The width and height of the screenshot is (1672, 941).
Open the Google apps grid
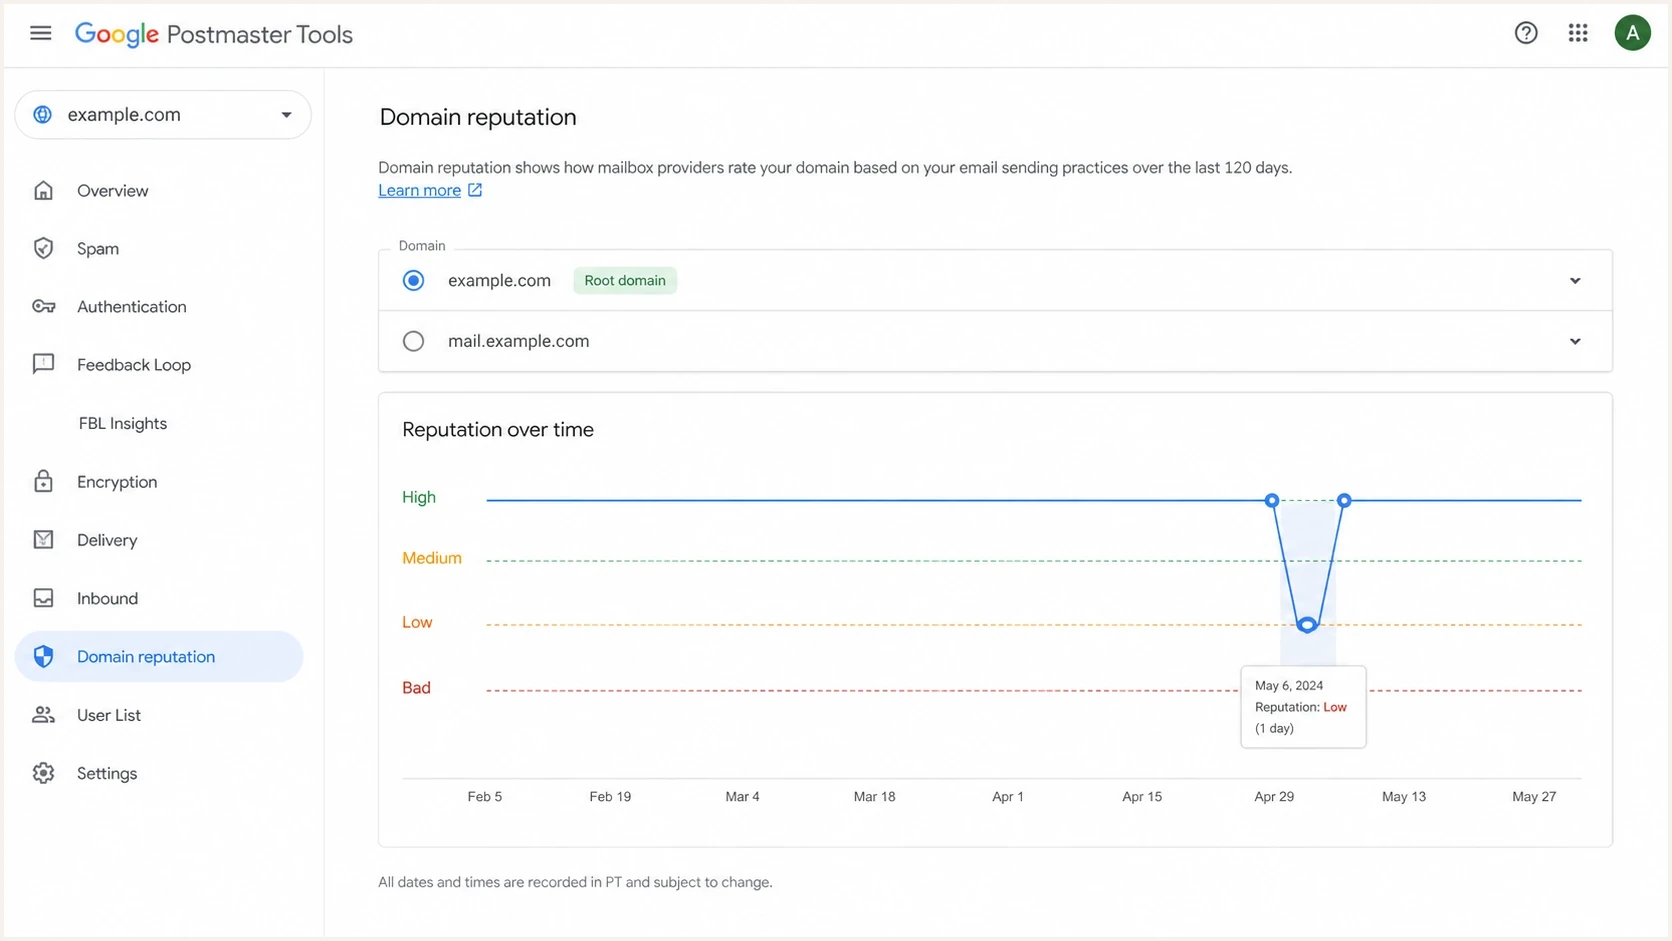(x=1578, y=33)
